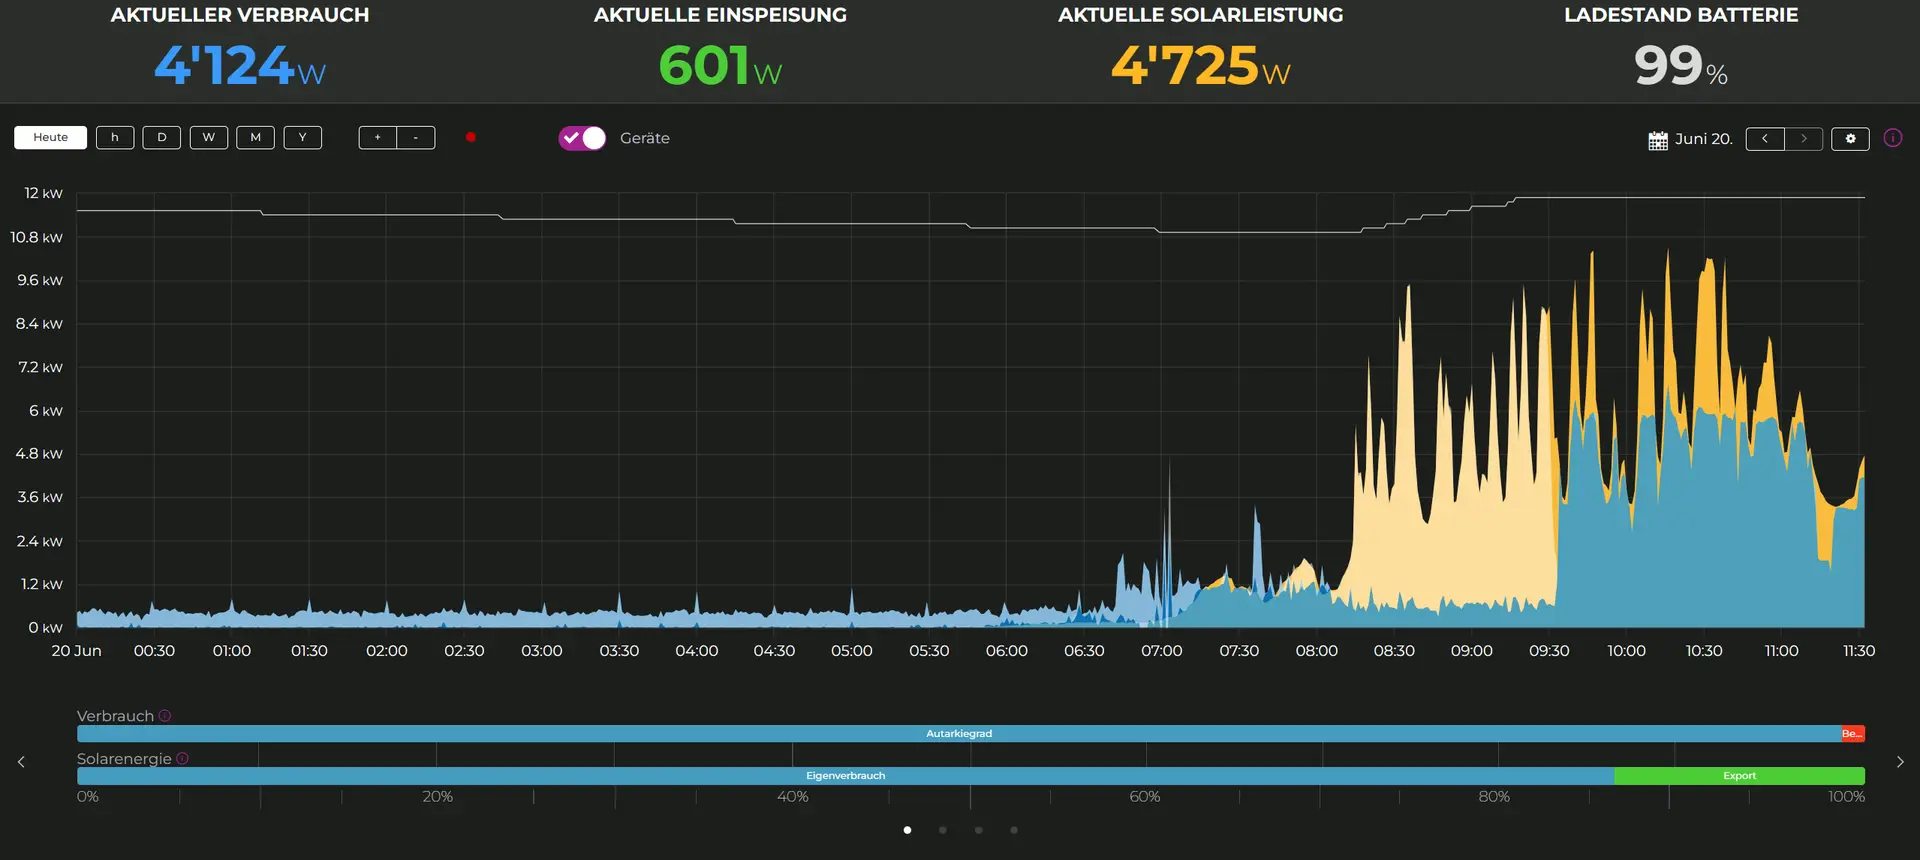Zoom in with the plus button

(378, 137)
